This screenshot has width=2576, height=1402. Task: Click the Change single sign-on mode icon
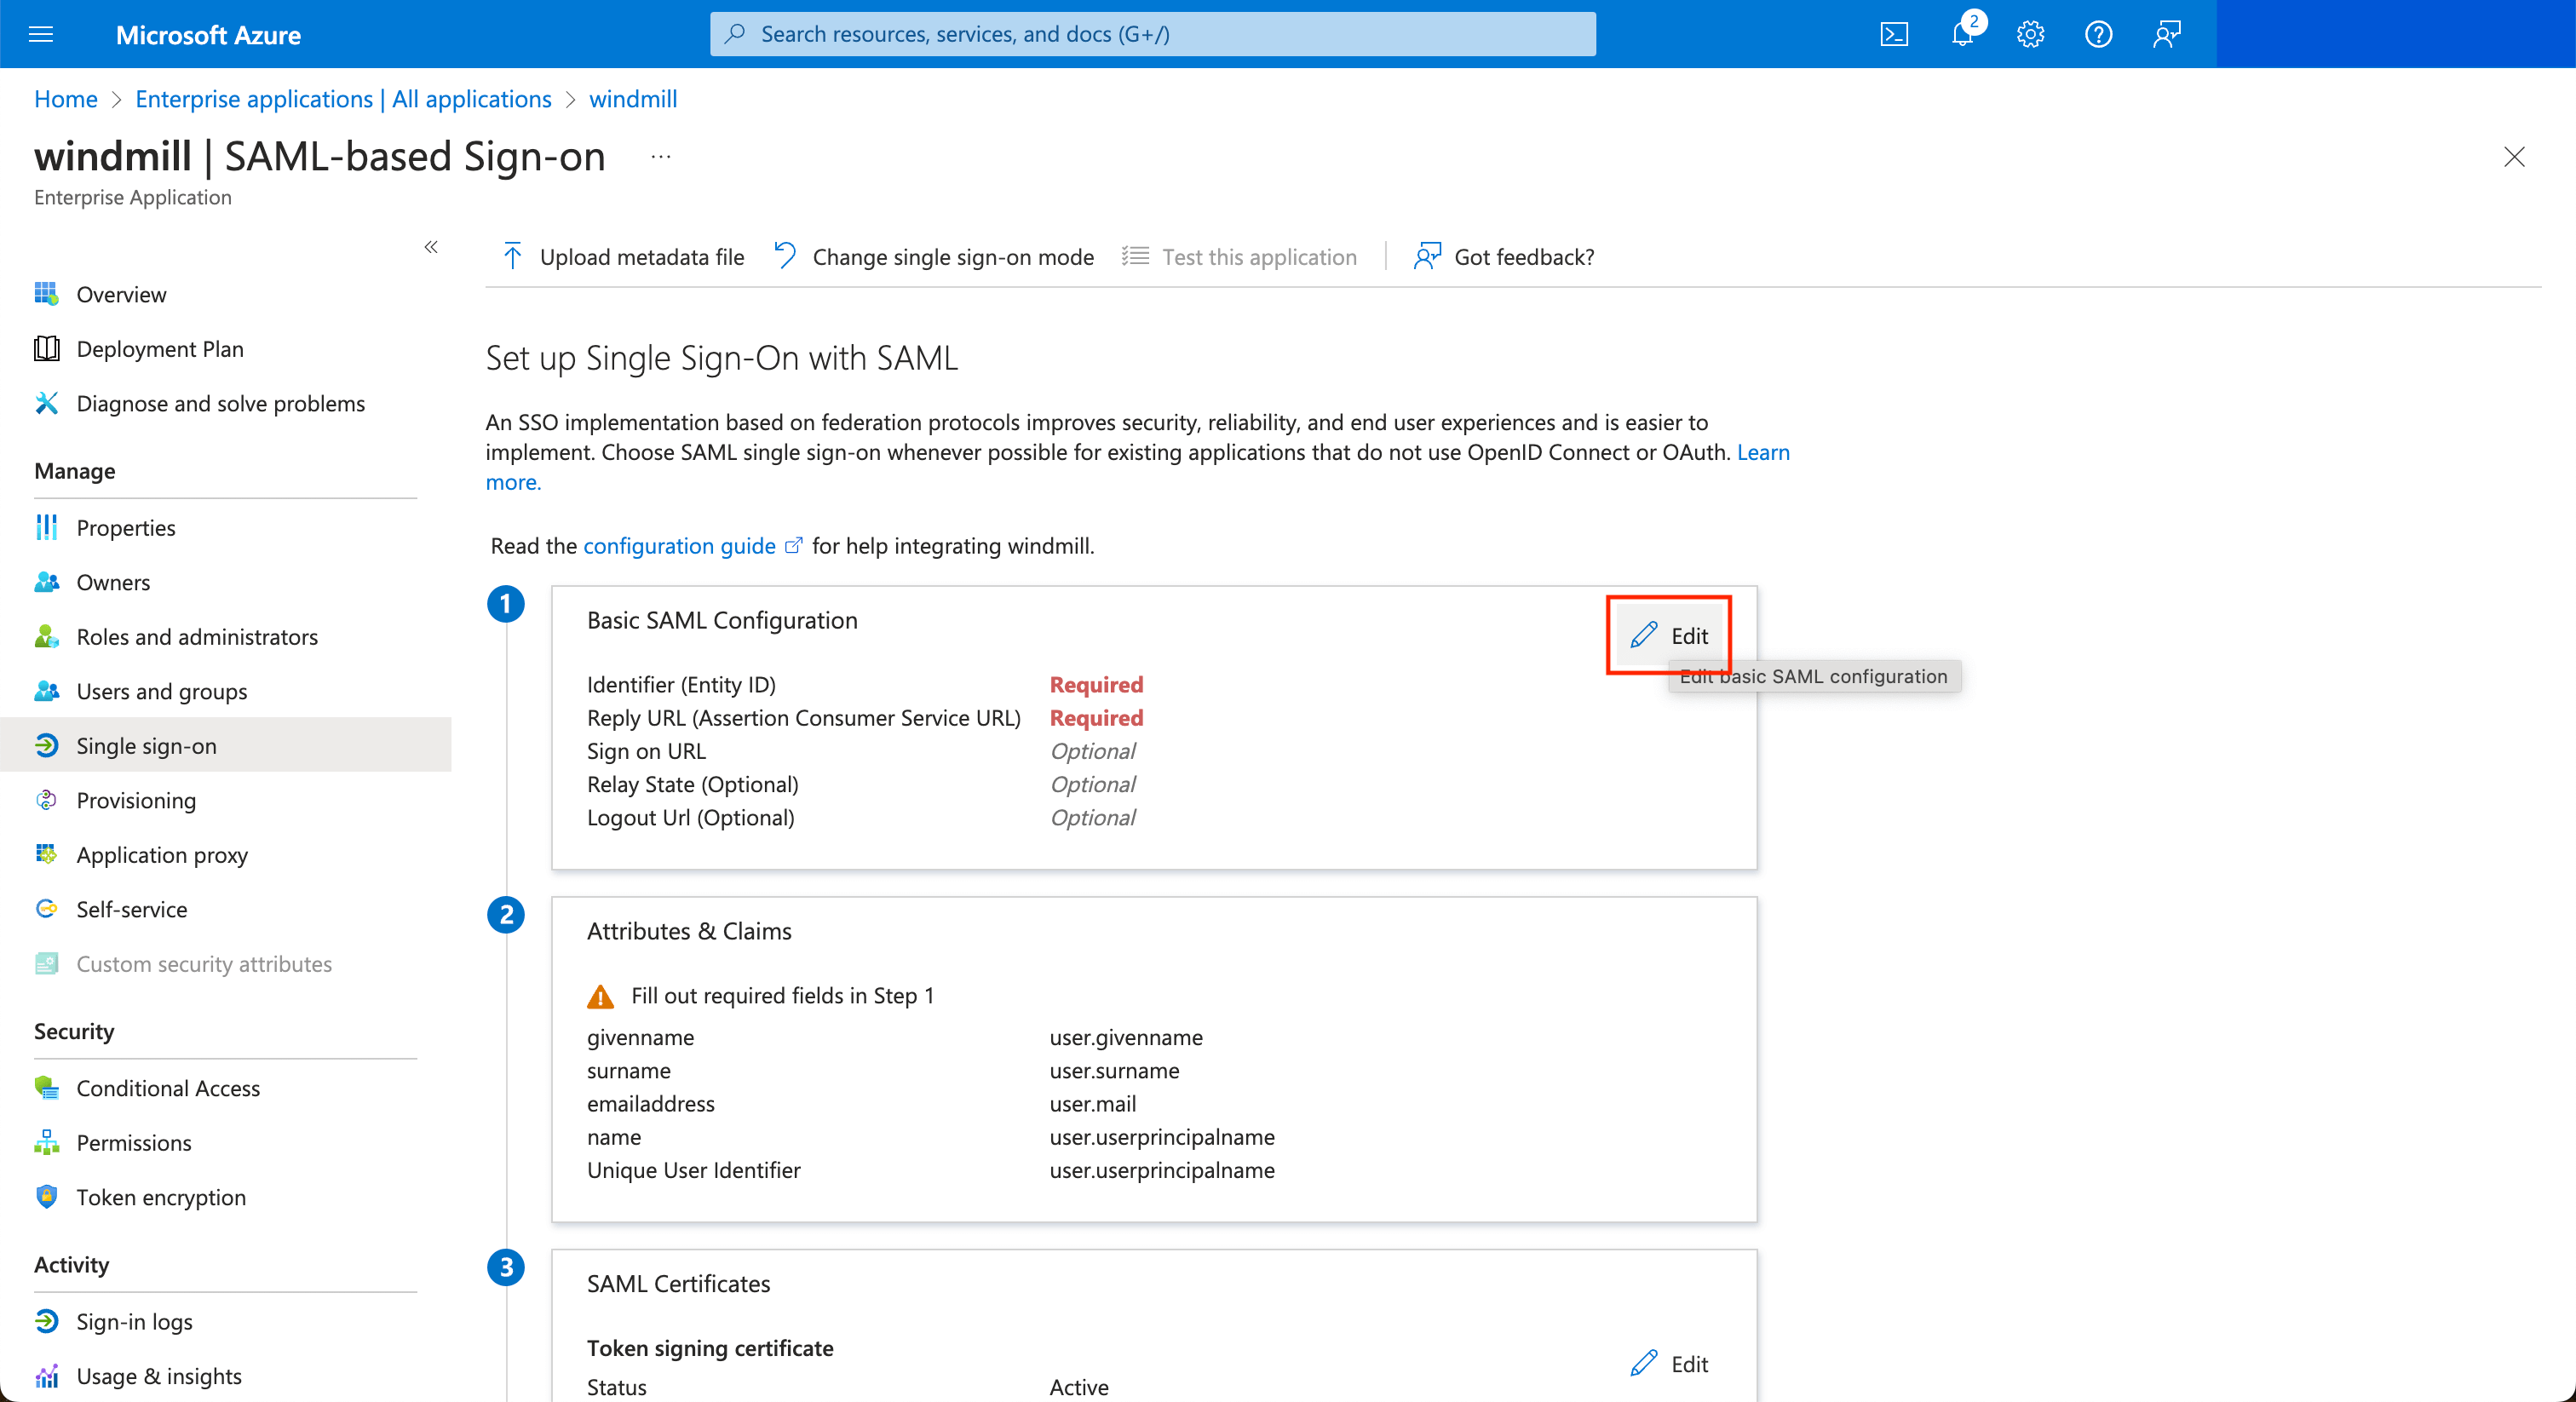[x=784, y=256]
